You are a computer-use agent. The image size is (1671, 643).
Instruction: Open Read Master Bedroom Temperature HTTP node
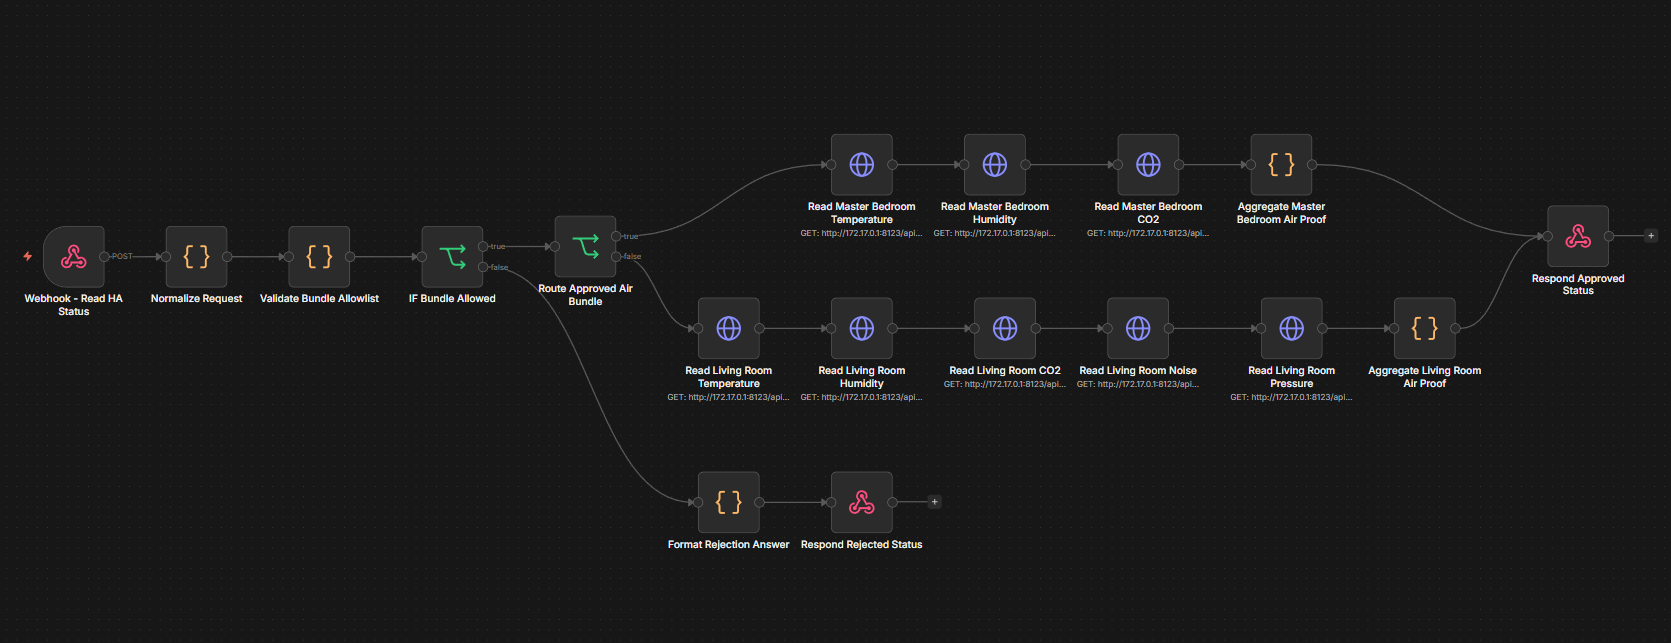point(862,165)
